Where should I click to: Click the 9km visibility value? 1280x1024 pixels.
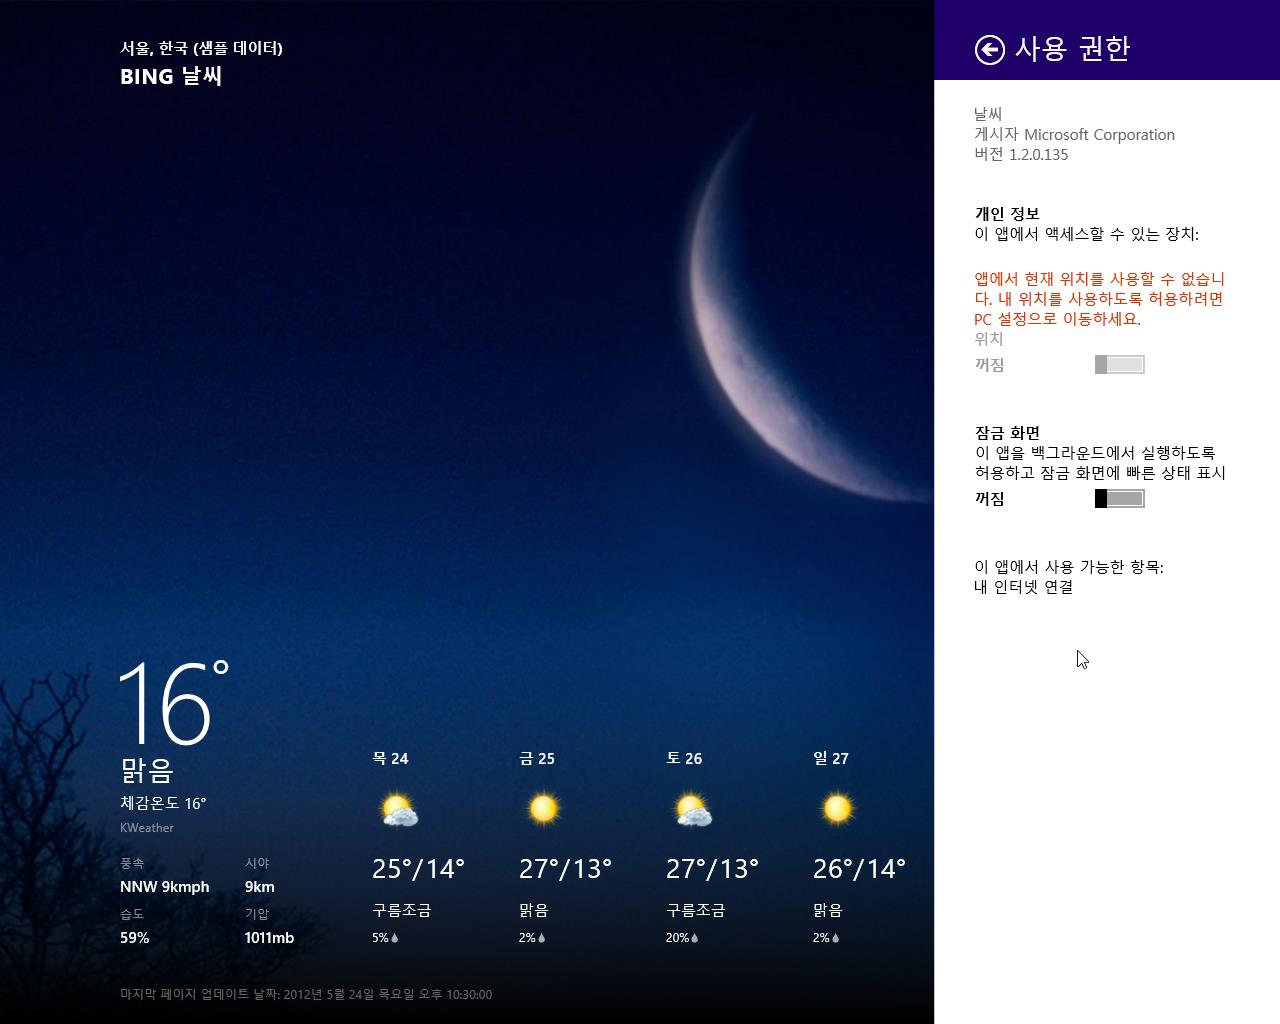pyautogui.click(x=260, y=887)
